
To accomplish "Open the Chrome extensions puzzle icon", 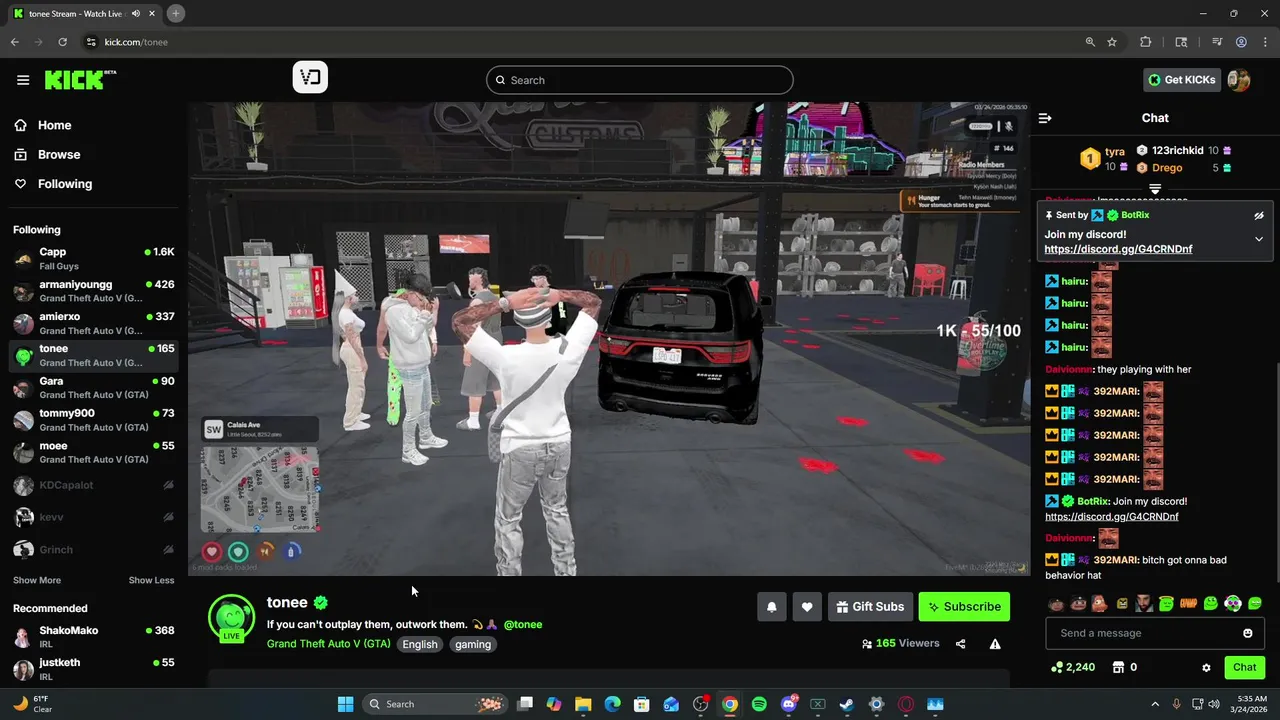I will pos(1146,42).
